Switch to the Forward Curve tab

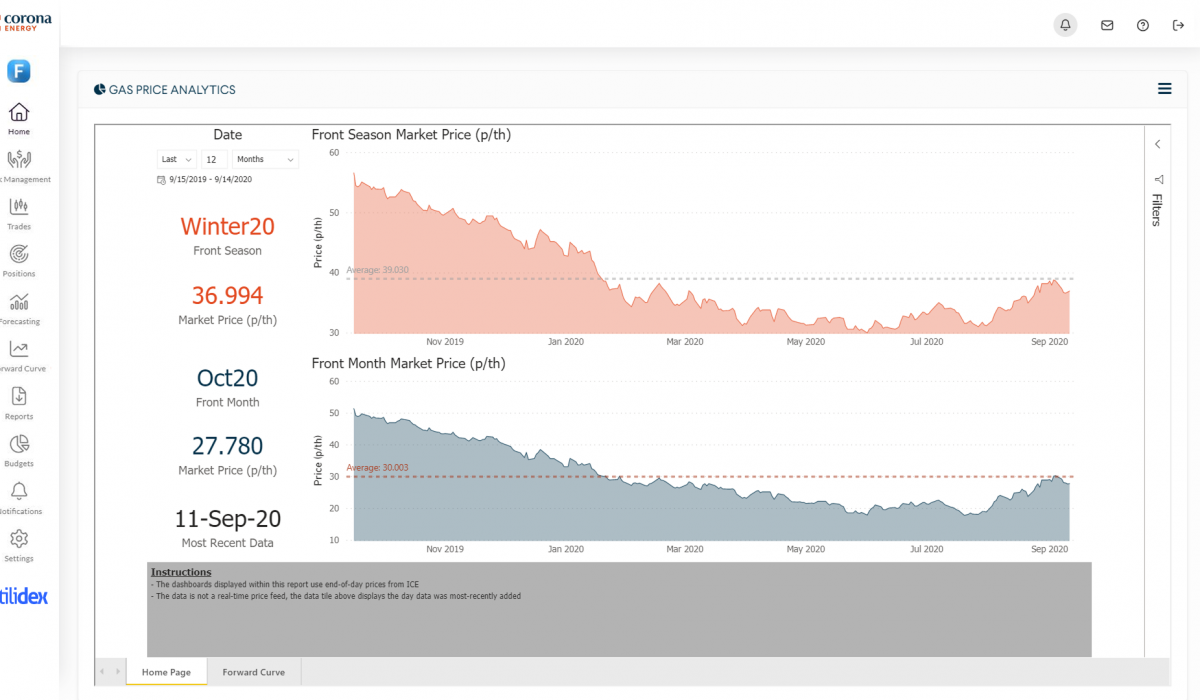(x=253, y=672)
